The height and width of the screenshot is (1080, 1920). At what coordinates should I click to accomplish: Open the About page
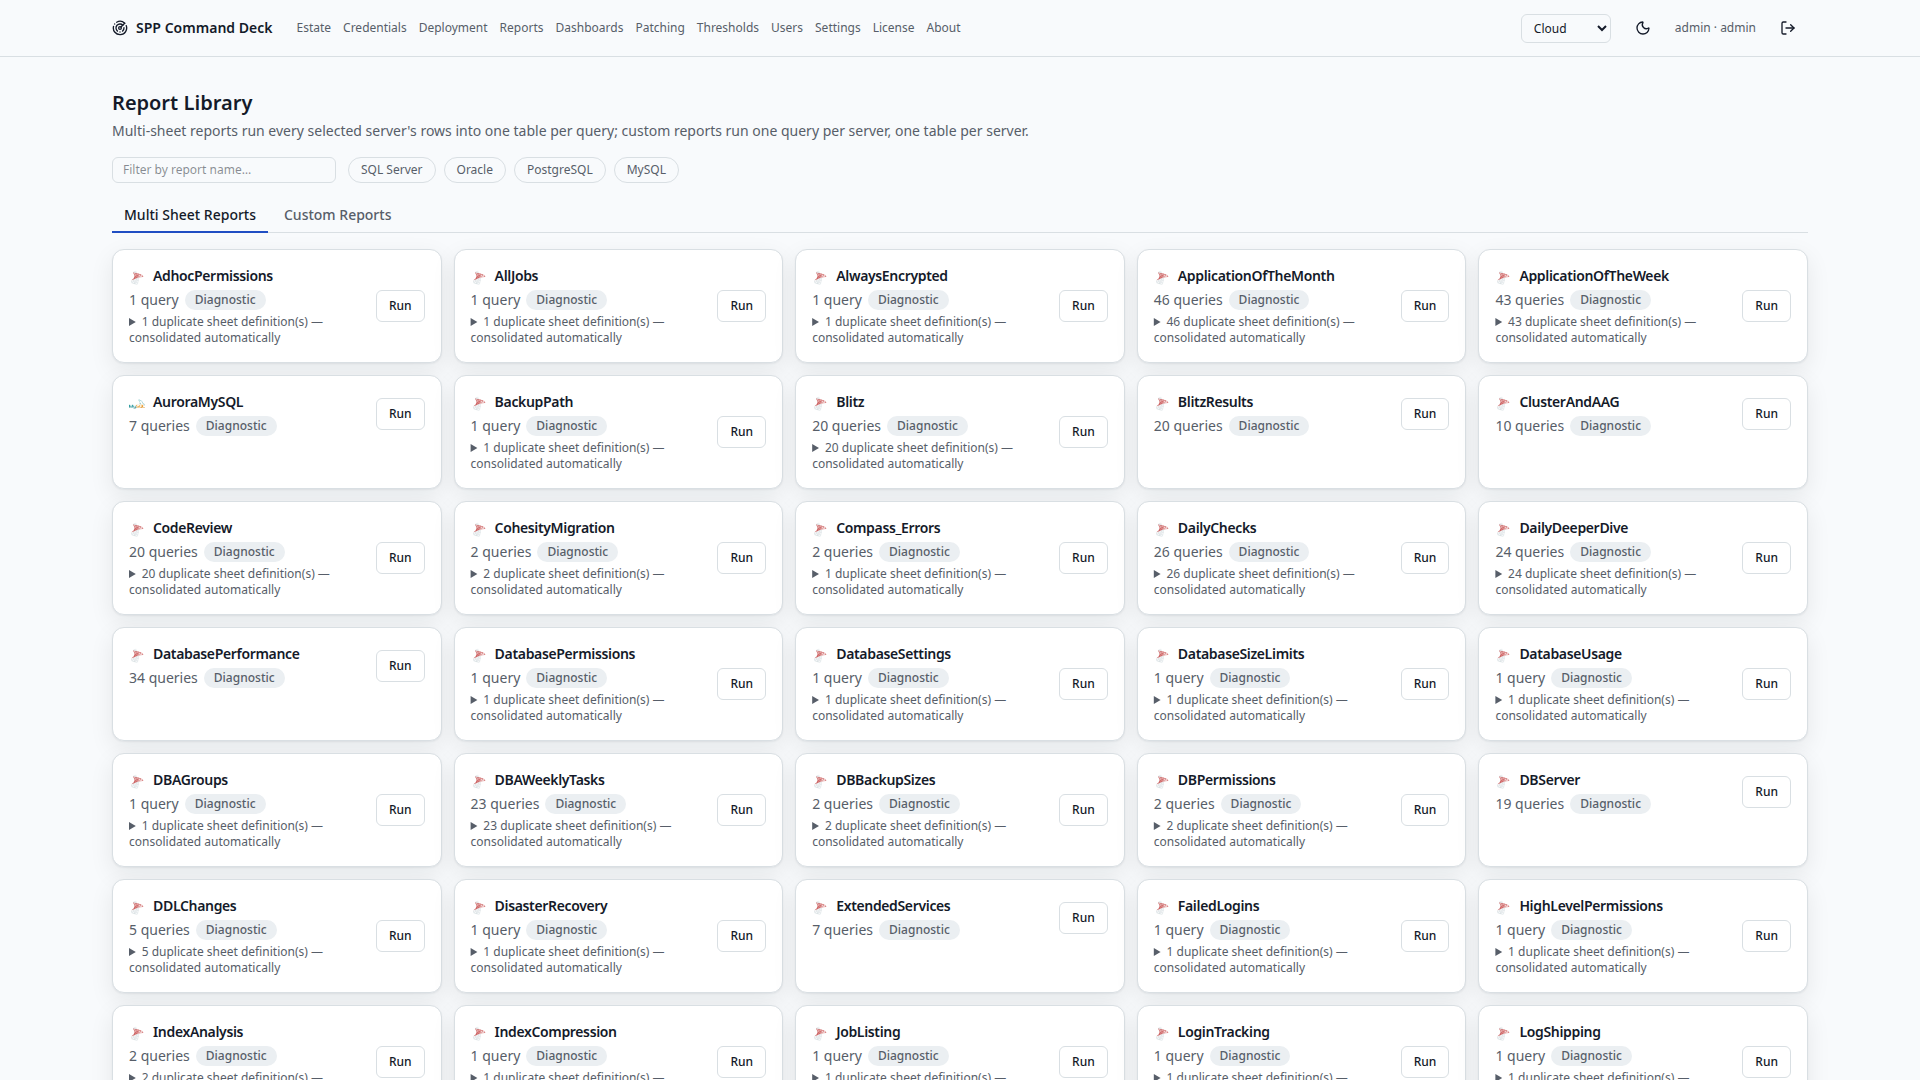943,28
